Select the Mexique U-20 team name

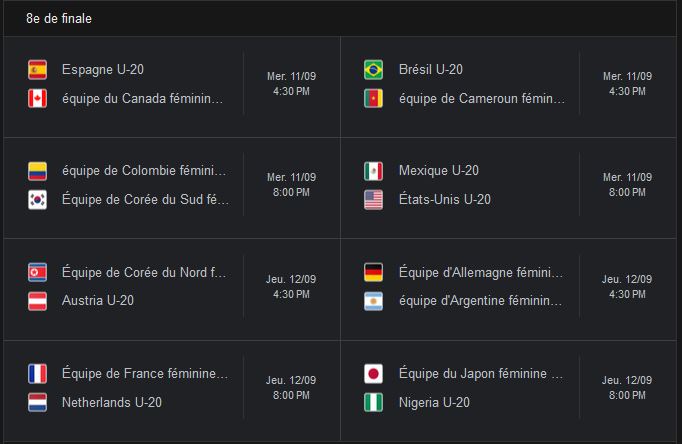pyautogui.click(x=438, y=171)
